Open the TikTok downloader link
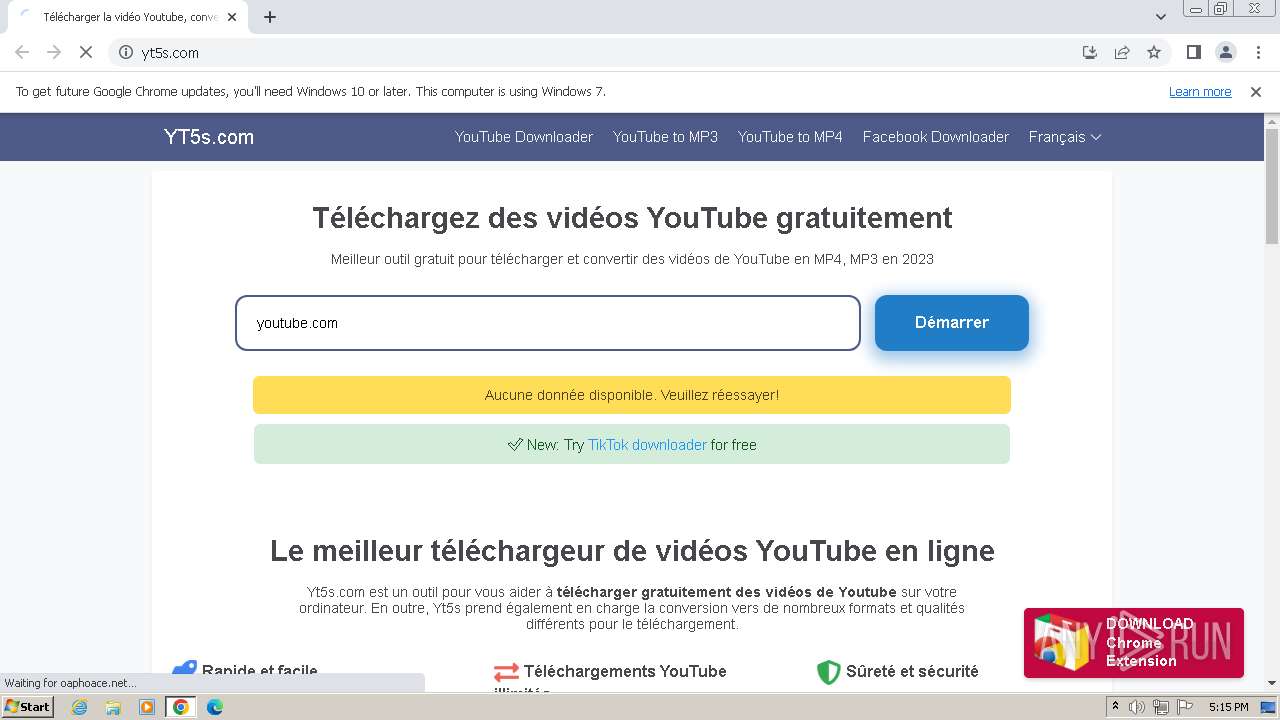Screen dimensions: 1280x720 [x=647, y=445]
